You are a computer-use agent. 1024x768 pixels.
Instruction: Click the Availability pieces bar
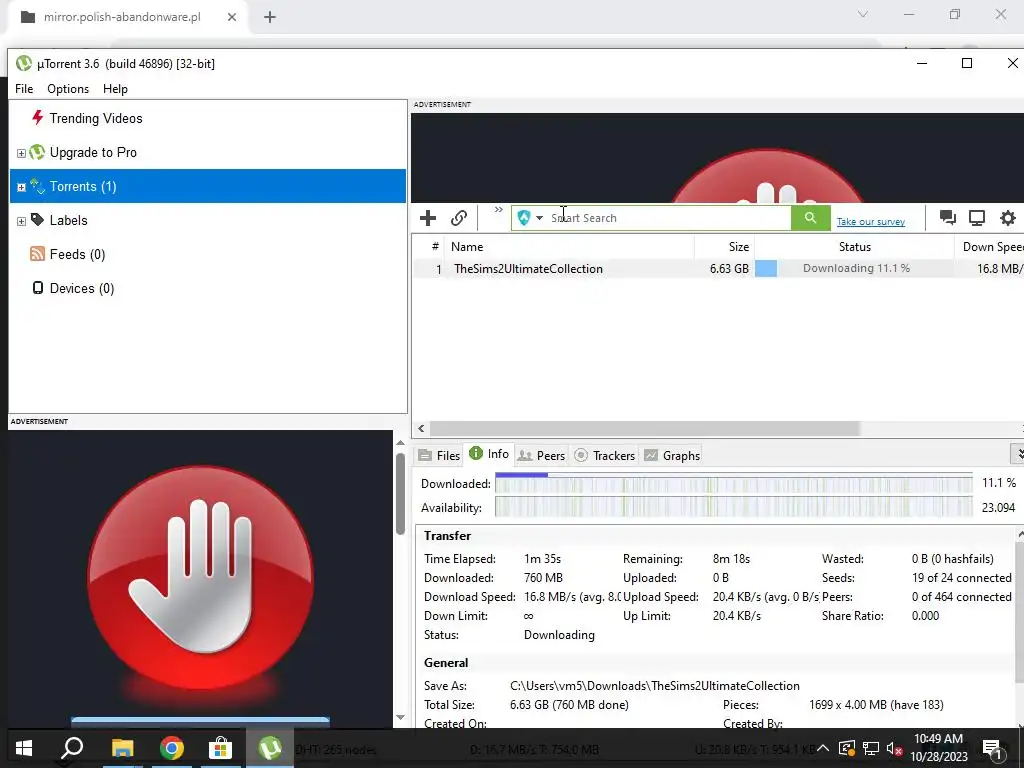click(733, 507)
